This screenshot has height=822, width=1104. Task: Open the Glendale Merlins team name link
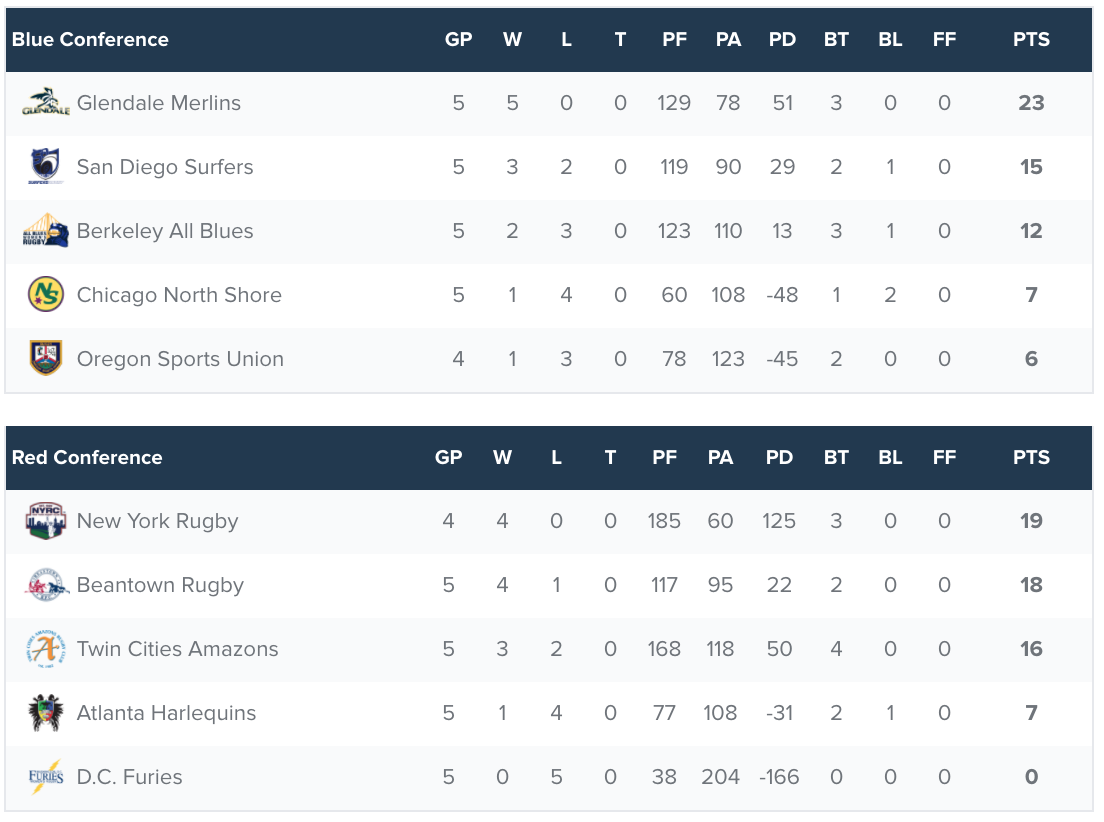158,103
